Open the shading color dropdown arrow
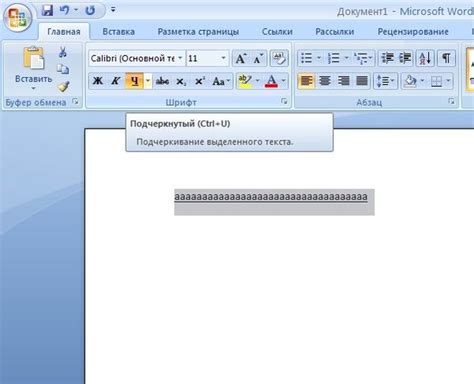 pos(422,81)
